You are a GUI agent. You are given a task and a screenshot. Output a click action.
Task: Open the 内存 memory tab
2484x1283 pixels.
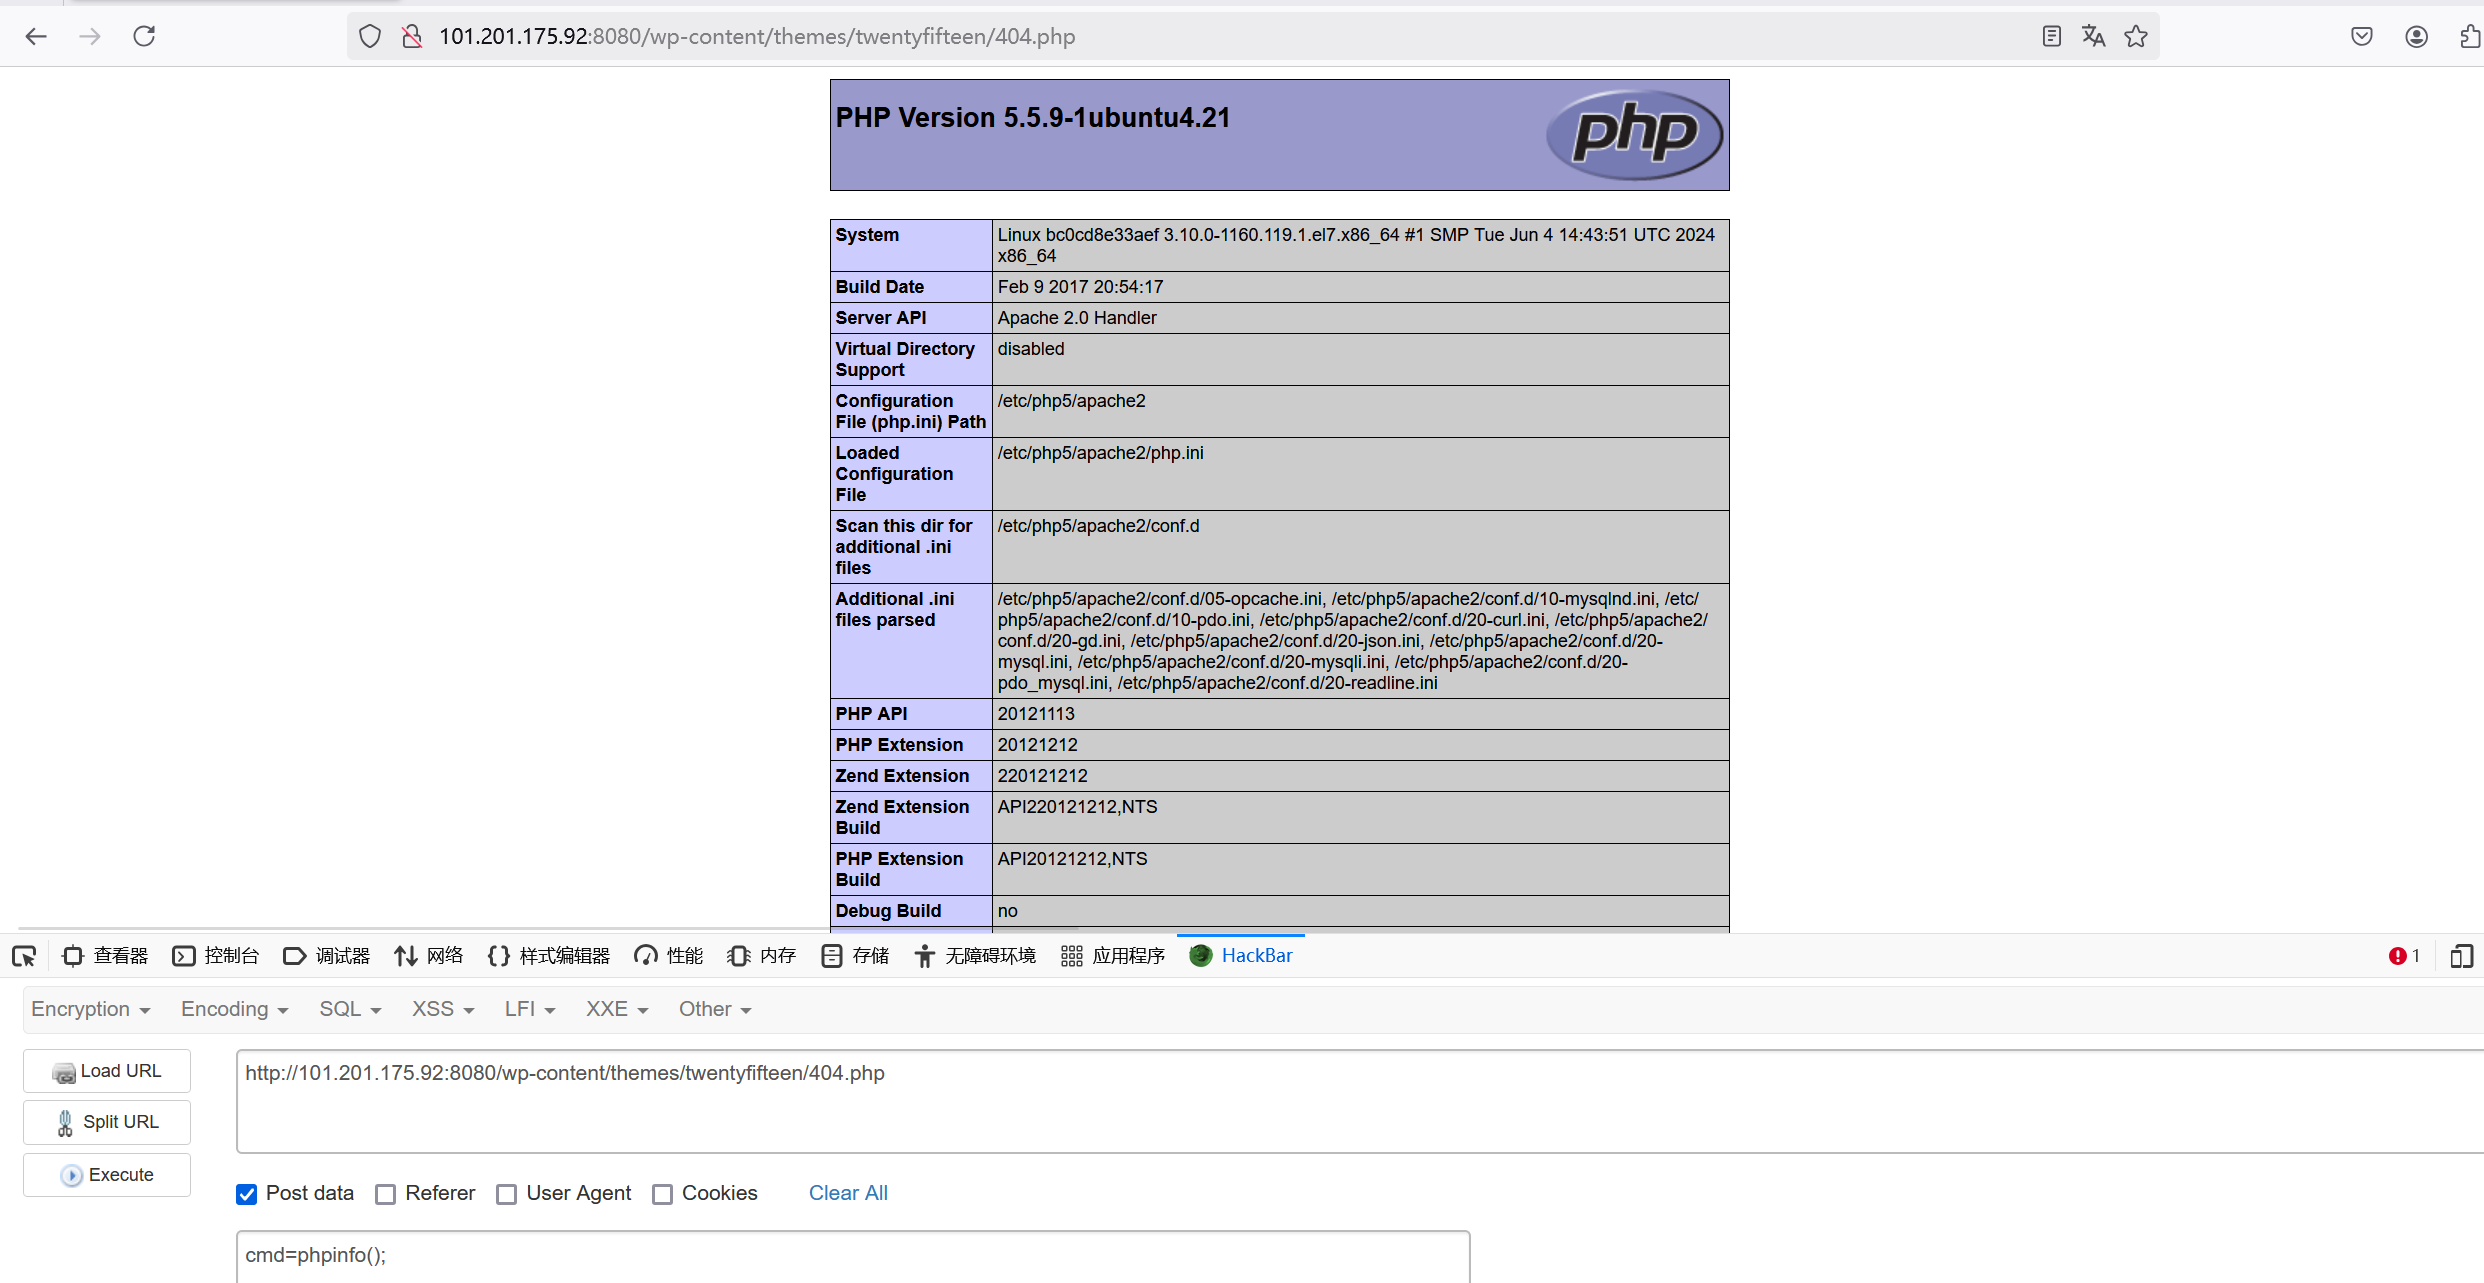(761, 956)
